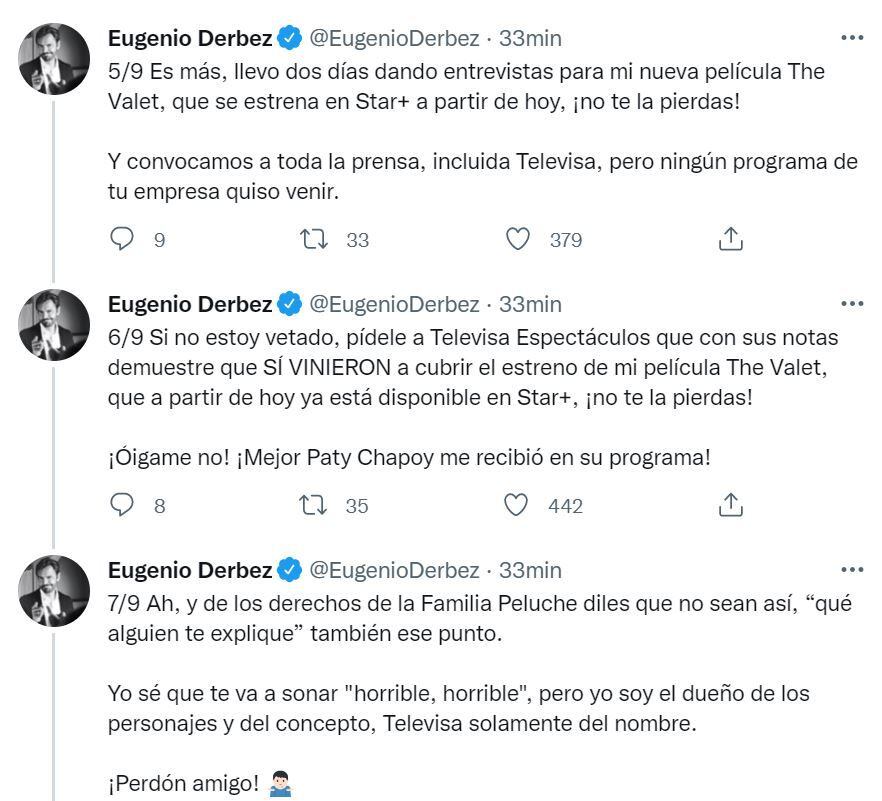Click the profile avatar on the 5/9 tweet
Viewport: 882px width, 801px height.
55,58
